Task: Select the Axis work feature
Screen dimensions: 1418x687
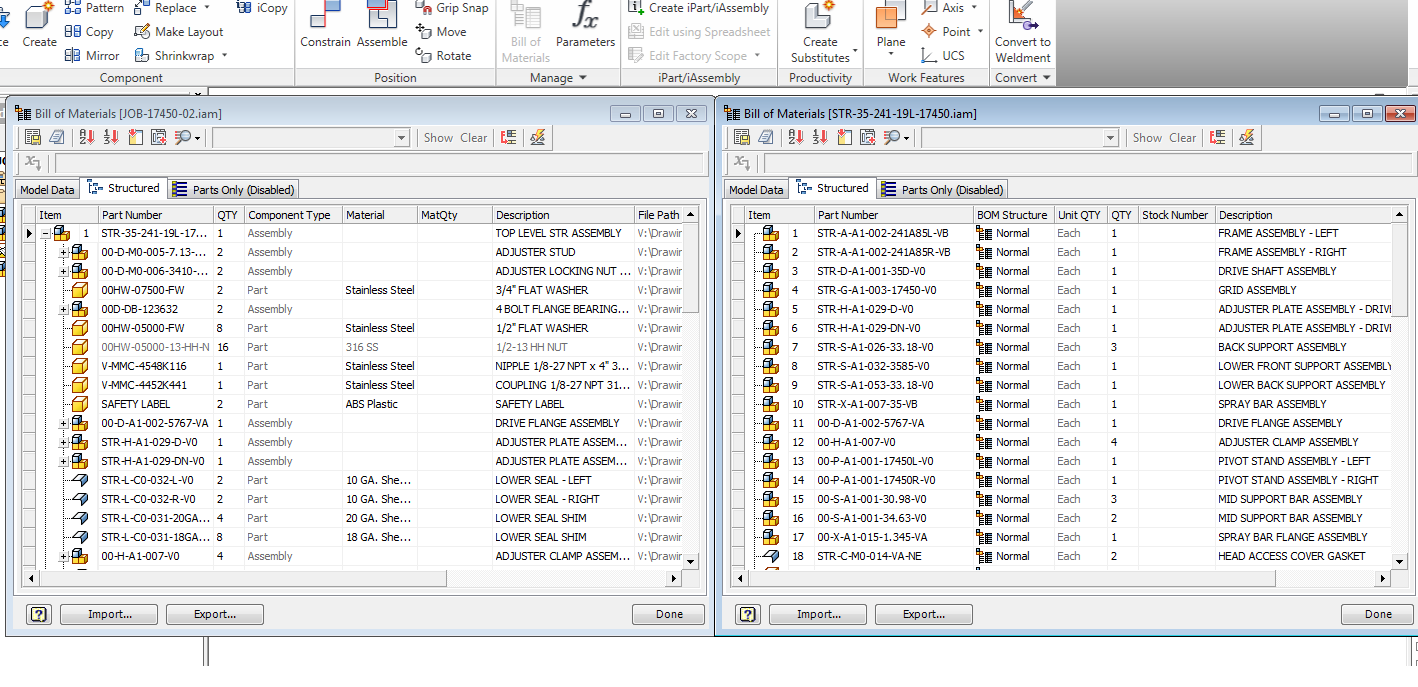Action: (x=943, y=7)
